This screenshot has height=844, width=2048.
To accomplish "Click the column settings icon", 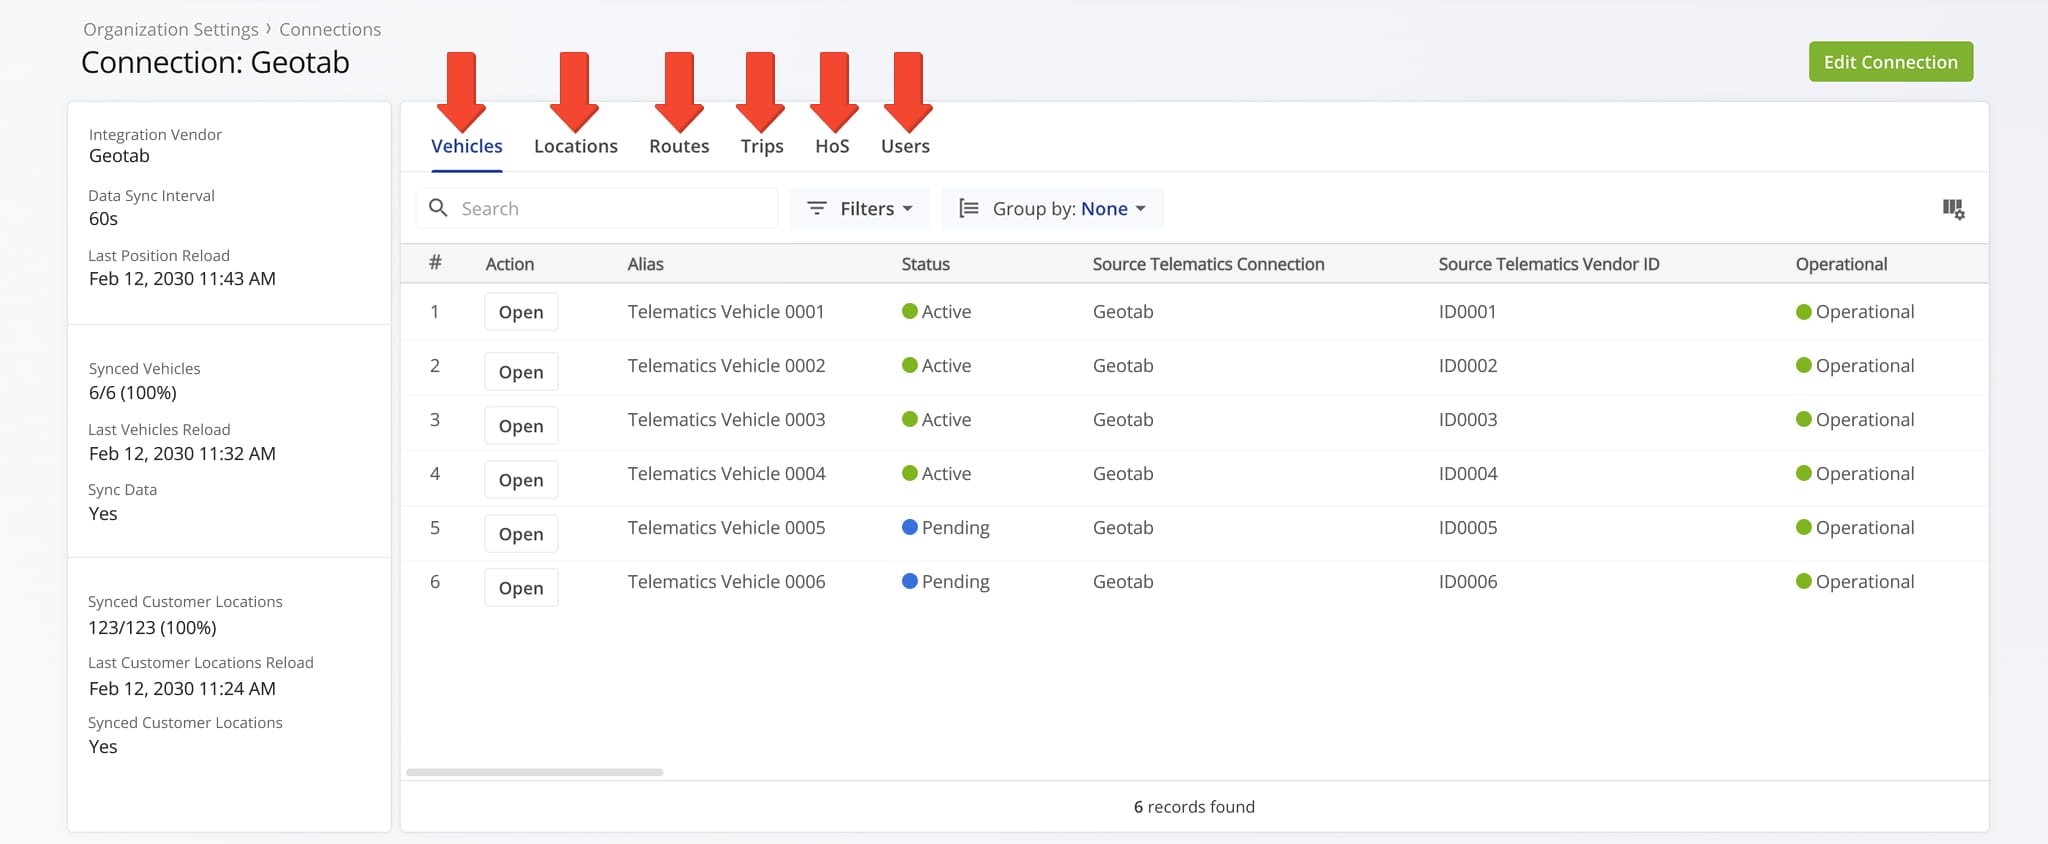I will point(1953,209).
